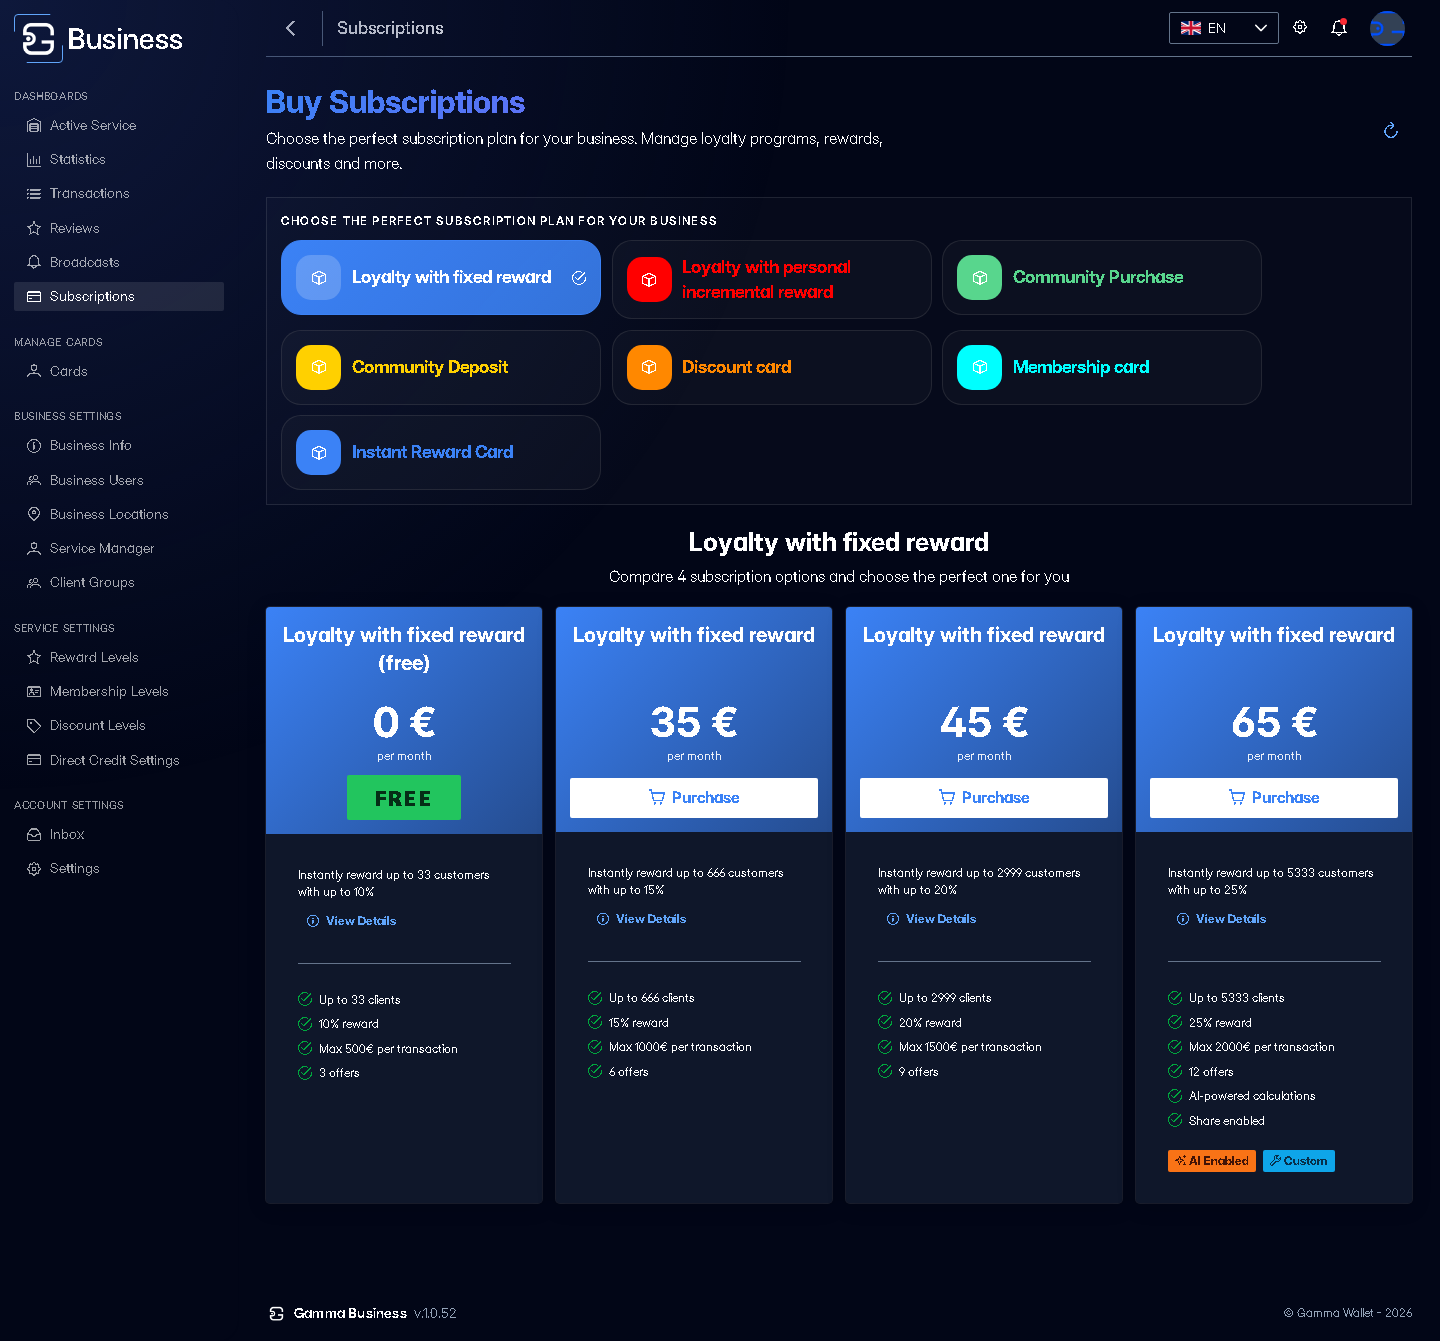Click the Business logo icon

38,38
